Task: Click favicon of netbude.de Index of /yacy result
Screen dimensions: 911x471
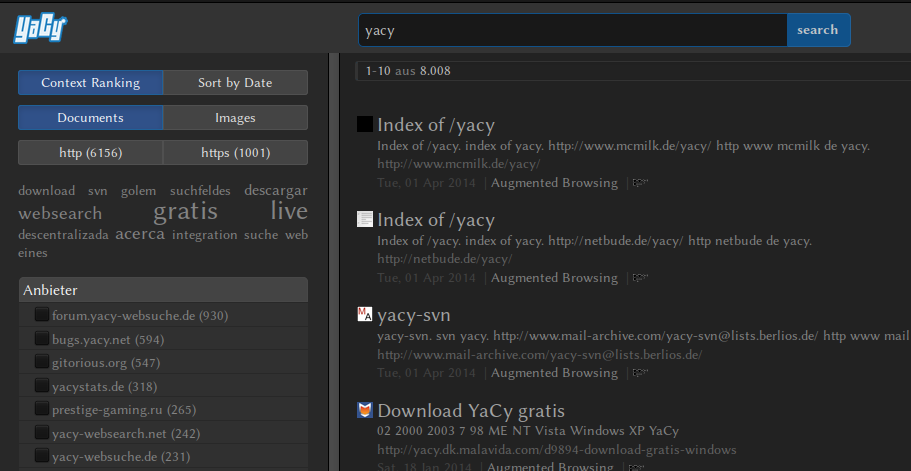Action: tap(365, 220)
